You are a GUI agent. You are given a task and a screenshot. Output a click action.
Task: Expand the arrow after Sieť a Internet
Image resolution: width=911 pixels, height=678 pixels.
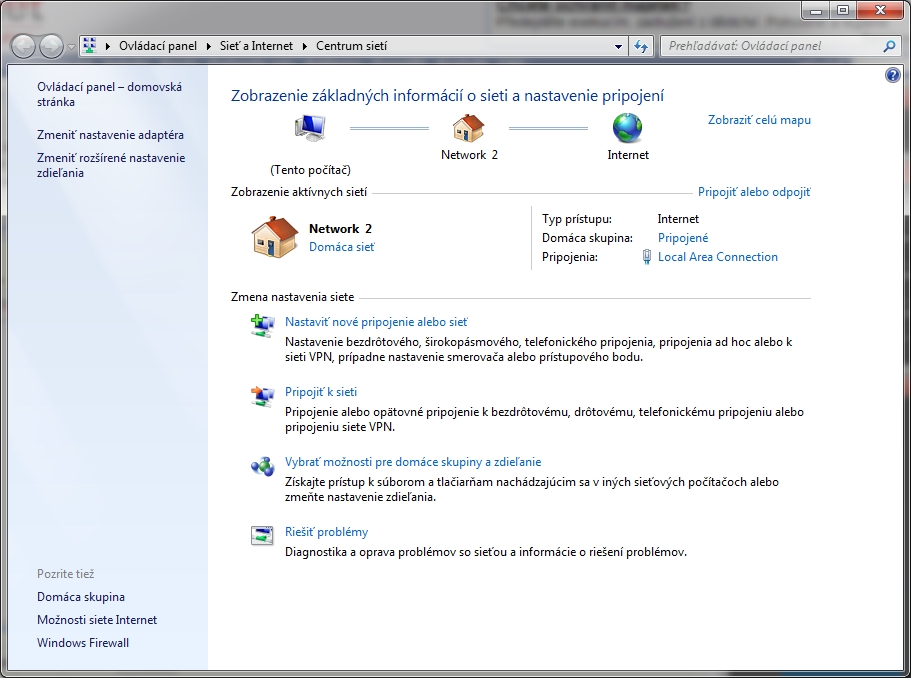(304, 46)
